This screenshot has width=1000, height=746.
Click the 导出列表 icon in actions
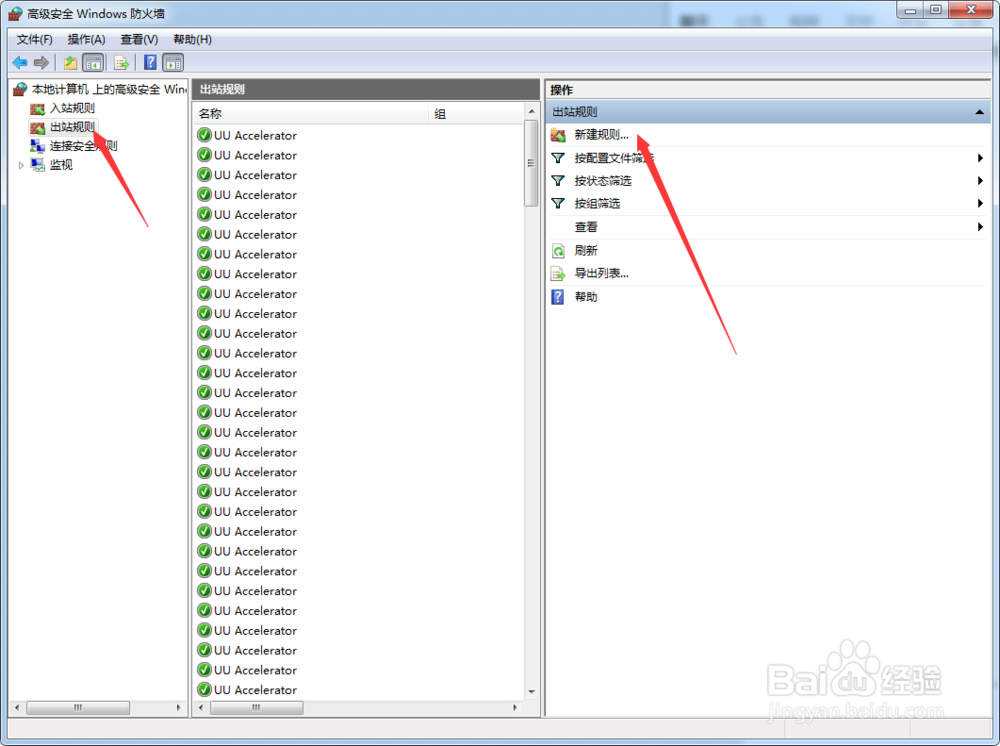558,274
